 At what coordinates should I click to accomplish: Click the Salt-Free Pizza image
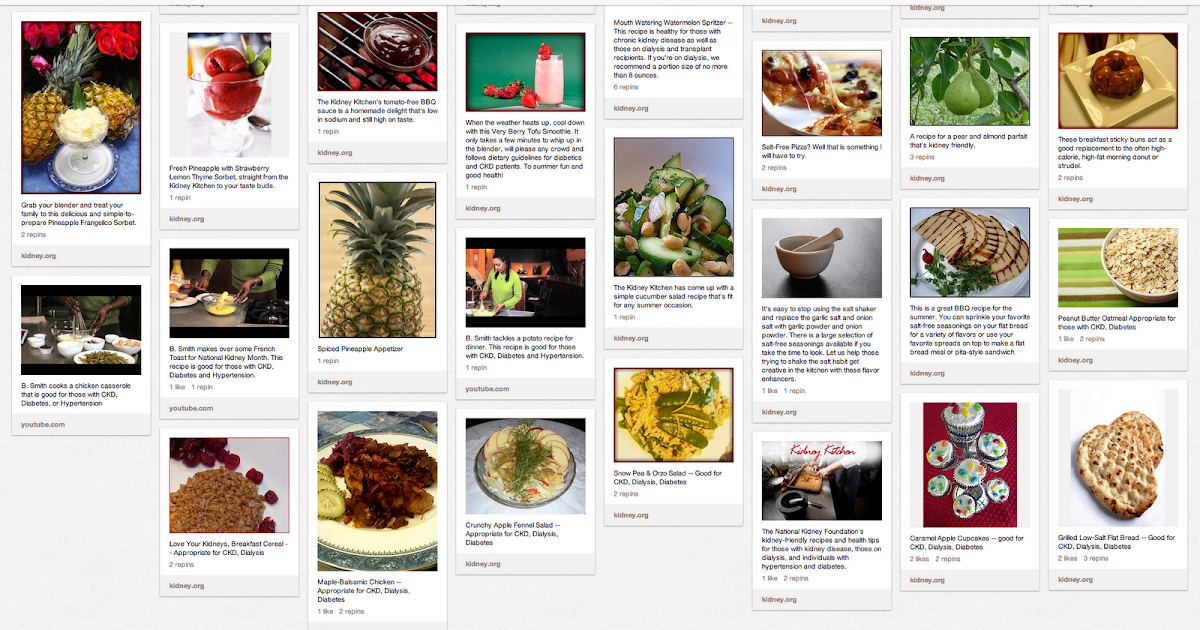click(821, 93)
